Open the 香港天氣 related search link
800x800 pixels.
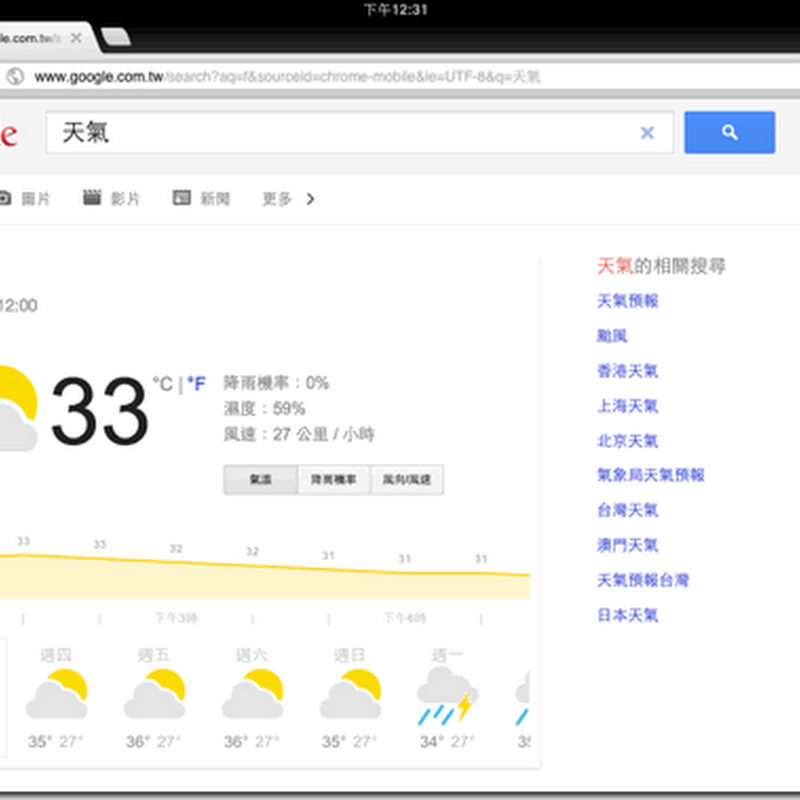[x=627, y=371]
